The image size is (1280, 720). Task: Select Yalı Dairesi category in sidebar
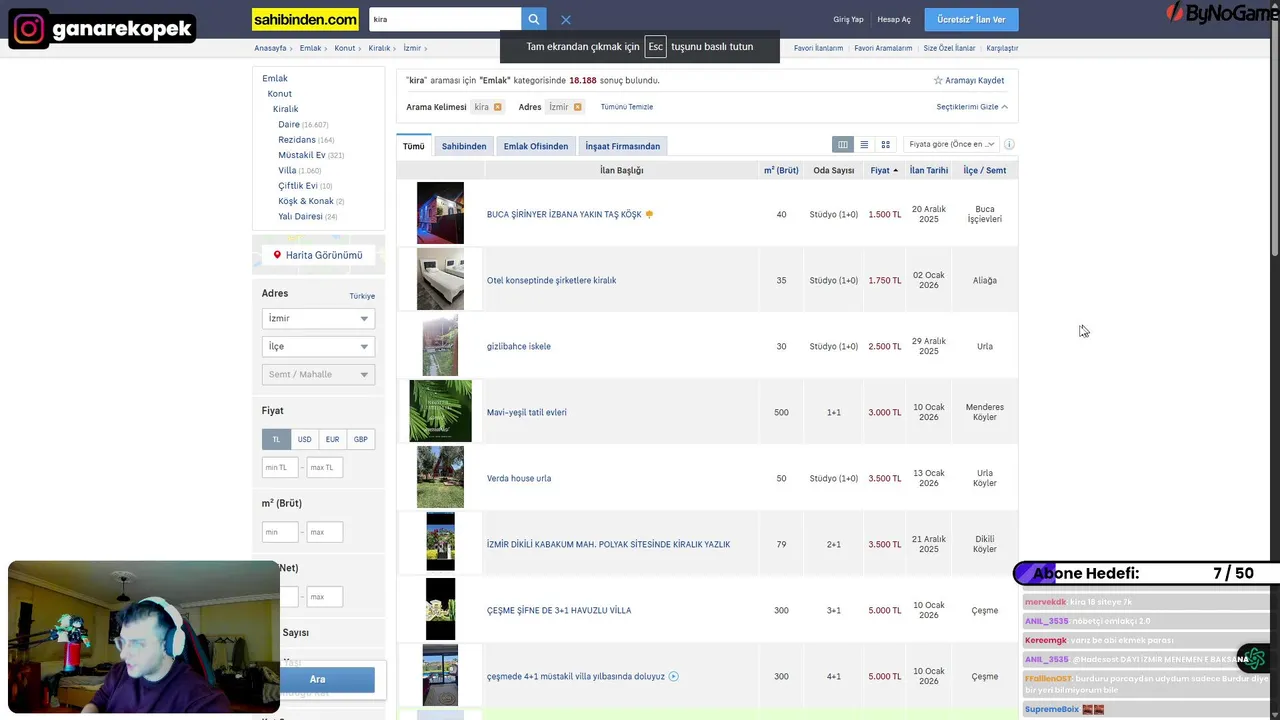click(x=300, y=216)
